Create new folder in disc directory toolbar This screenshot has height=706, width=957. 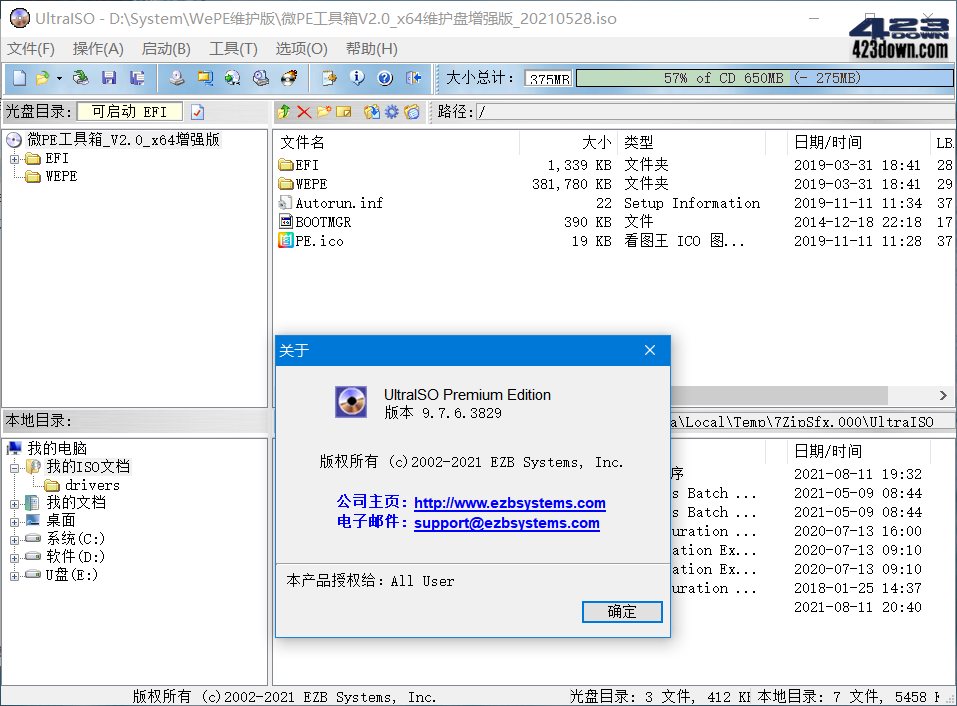pos(323,111)
